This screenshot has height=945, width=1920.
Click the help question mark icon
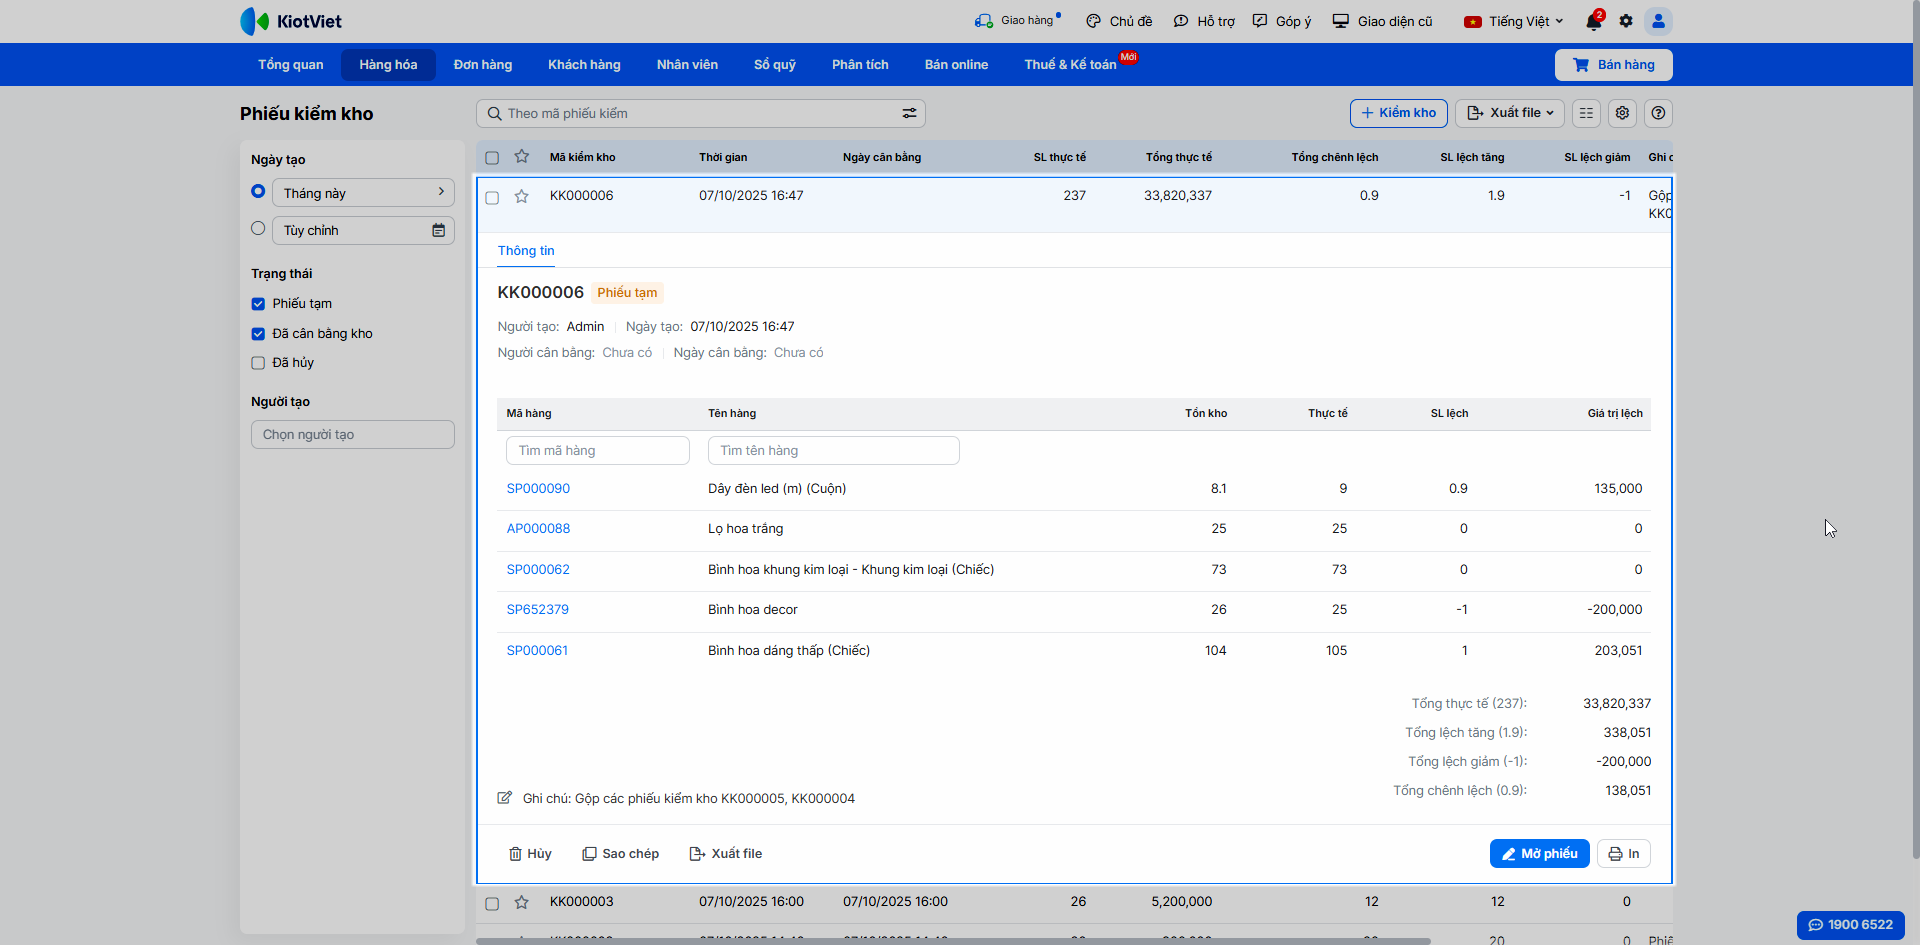(x=1658, y=113)
